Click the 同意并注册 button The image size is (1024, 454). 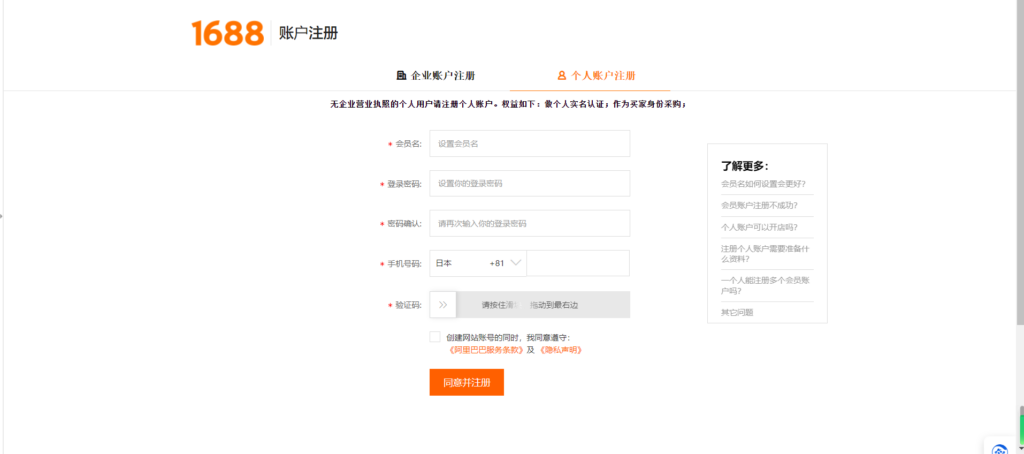point(467,382)
